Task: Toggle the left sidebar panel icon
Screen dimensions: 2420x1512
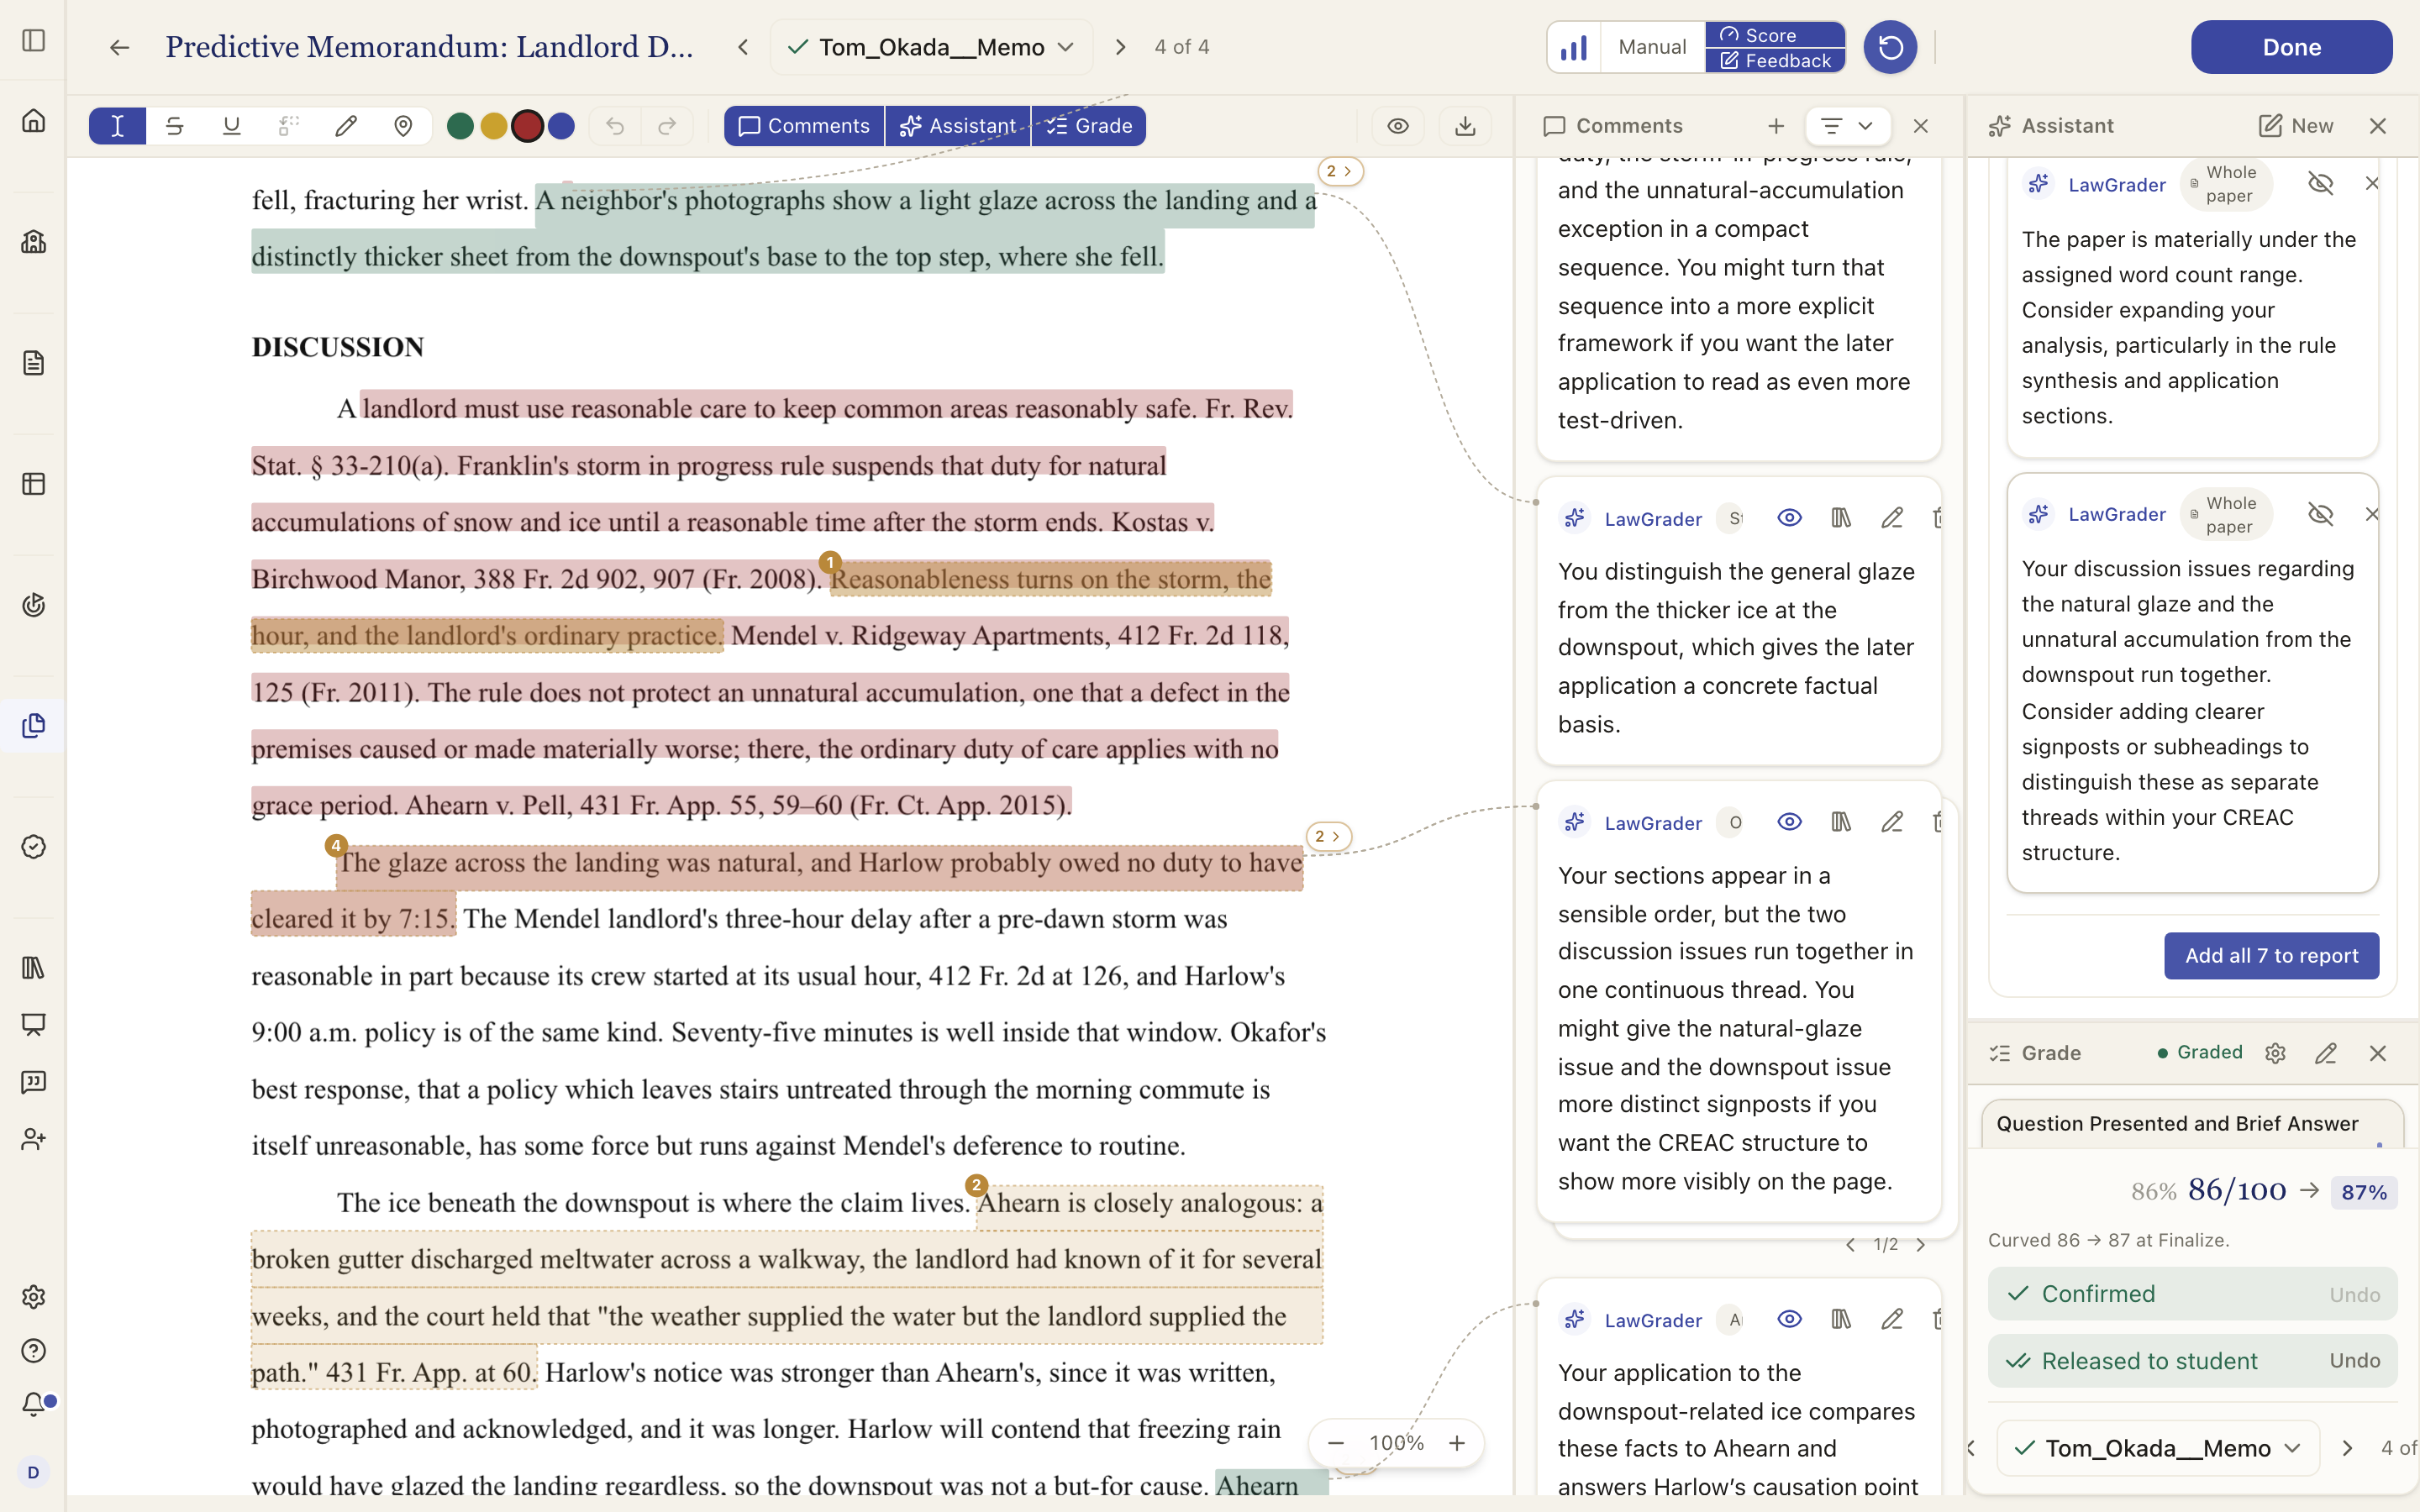Action: 33,40
